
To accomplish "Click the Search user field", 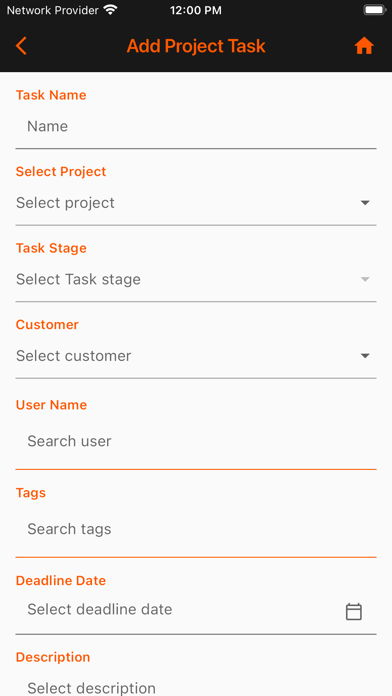I will click(x=196, y=442).
